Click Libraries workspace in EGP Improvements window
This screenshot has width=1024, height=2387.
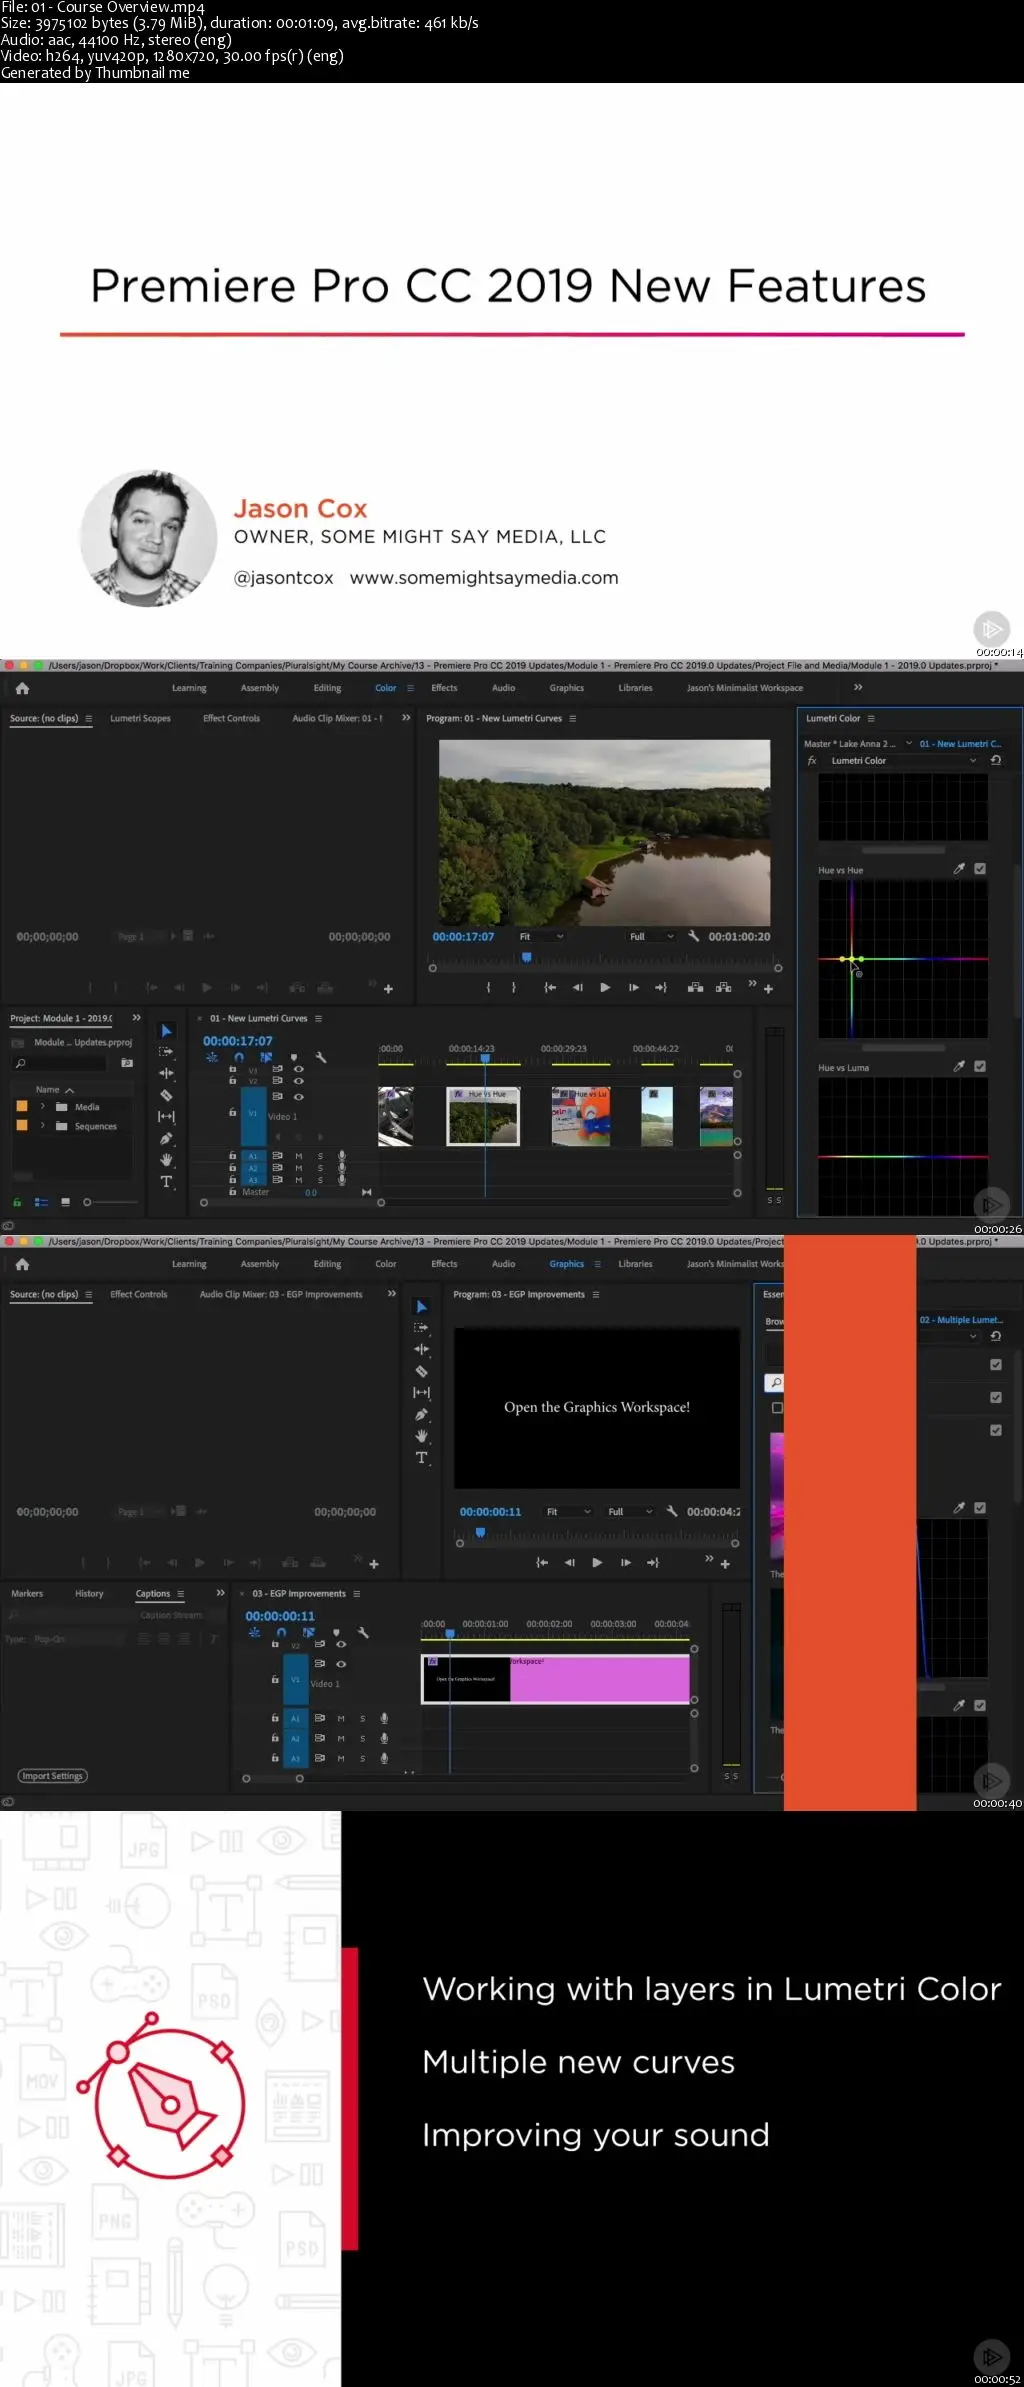[635, 1264]
